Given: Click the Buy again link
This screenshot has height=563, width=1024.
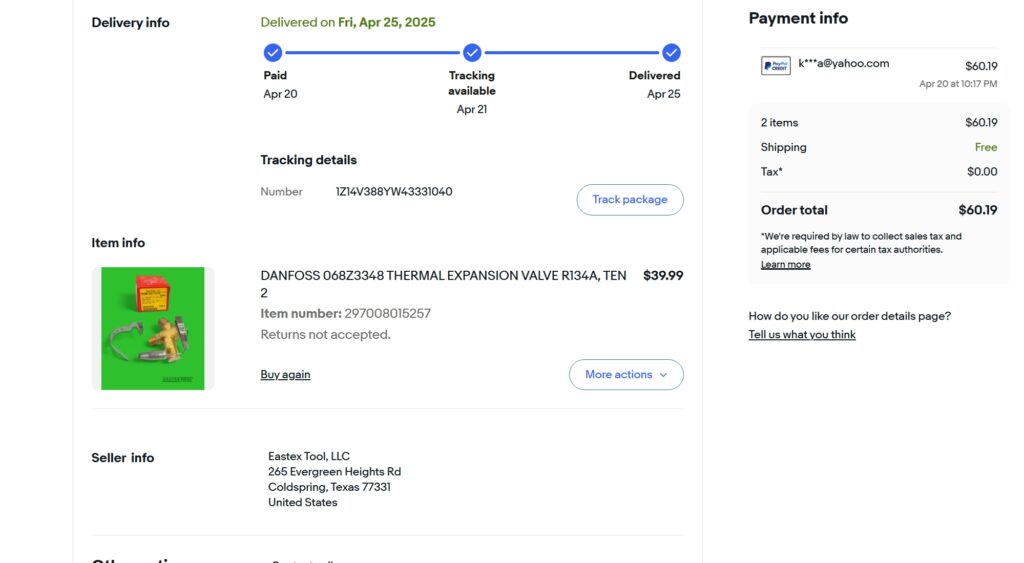Looking at the screenshot, I should pyautogui.click(x=285, y=374).
